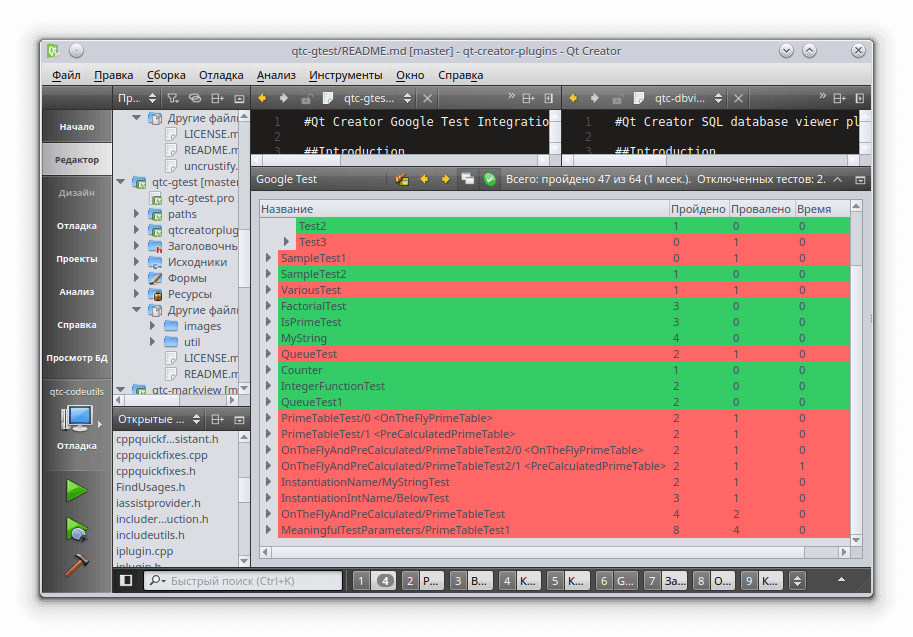The height and width of the screenshot is (637, 913).
Task: Open the Qt Creator window menu icon
Action: click(53, 51)
